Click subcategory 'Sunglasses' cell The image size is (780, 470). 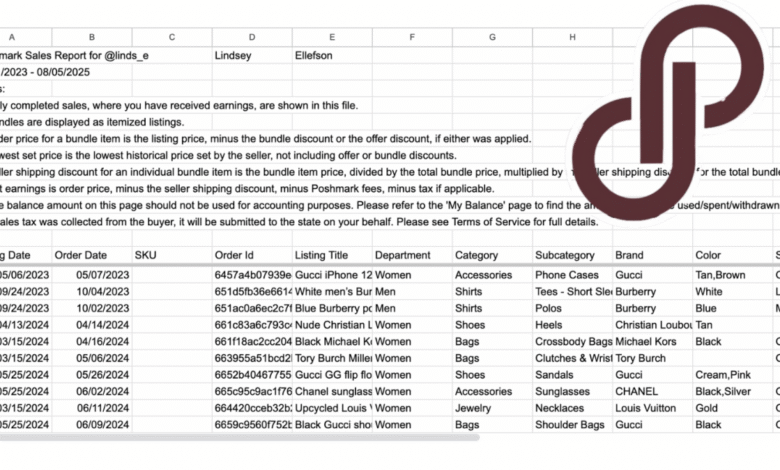pos(573,391)
